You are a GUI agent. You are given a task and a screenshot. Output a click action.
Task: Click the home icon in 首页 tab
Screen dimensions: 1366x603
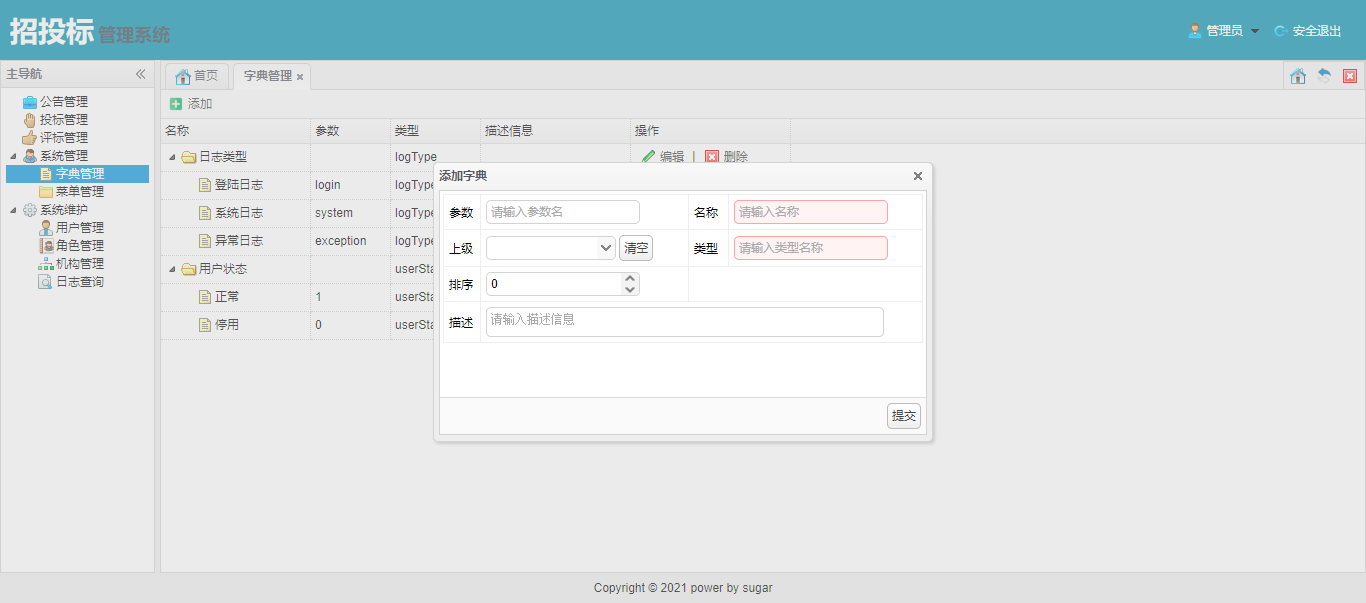(183, 77)
